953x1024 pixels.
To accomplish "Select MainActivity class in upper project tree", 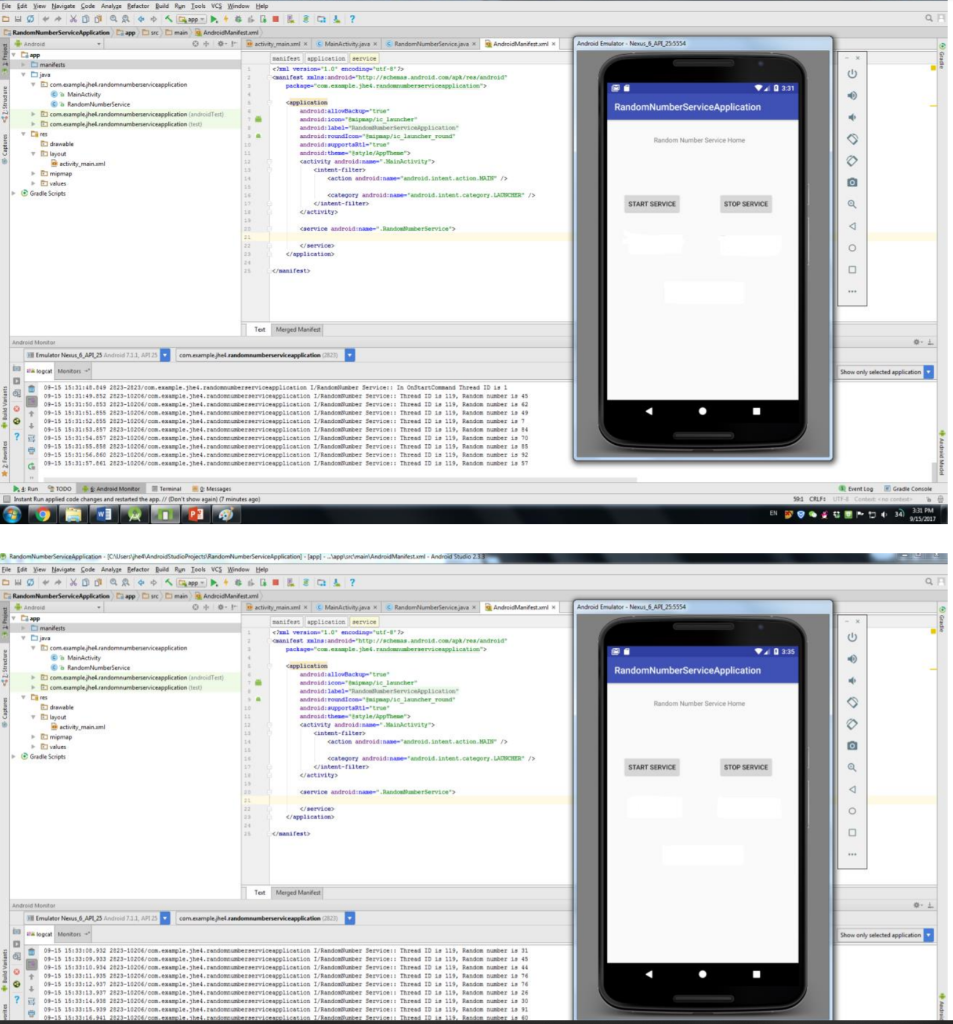I will (78, 95).
